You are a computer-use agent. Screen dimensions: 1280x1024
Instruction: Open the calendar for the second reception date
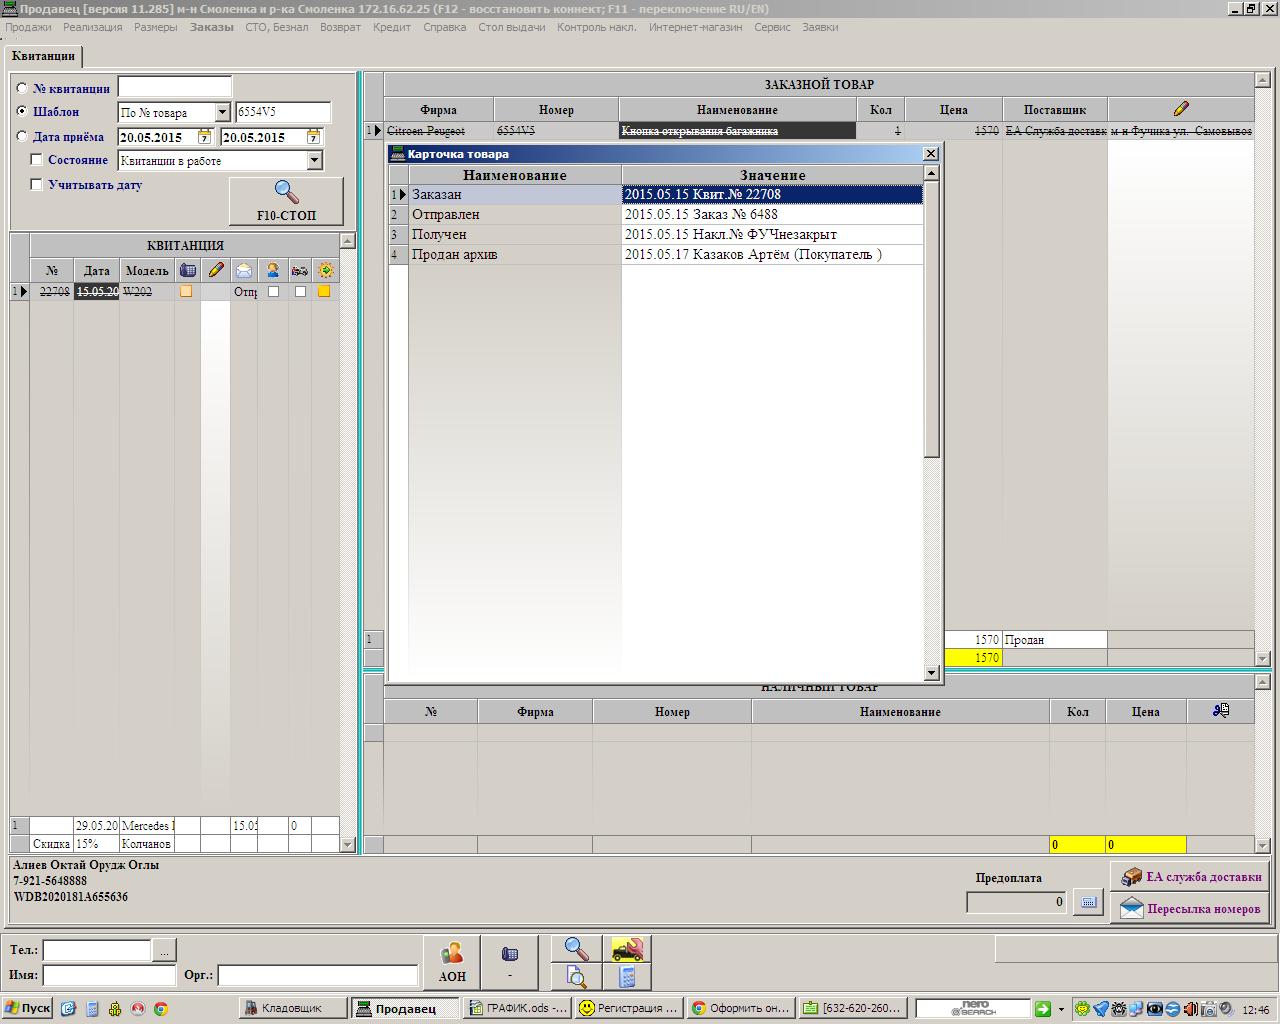(313, 136)
